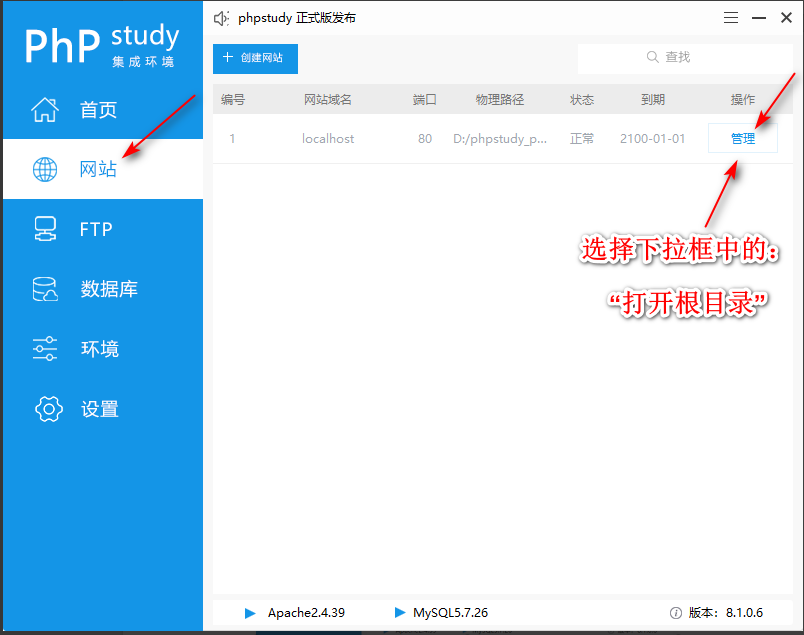Click the magnifier icon in the search box
This screenshot has width=804, height=635.
point(652,57)
